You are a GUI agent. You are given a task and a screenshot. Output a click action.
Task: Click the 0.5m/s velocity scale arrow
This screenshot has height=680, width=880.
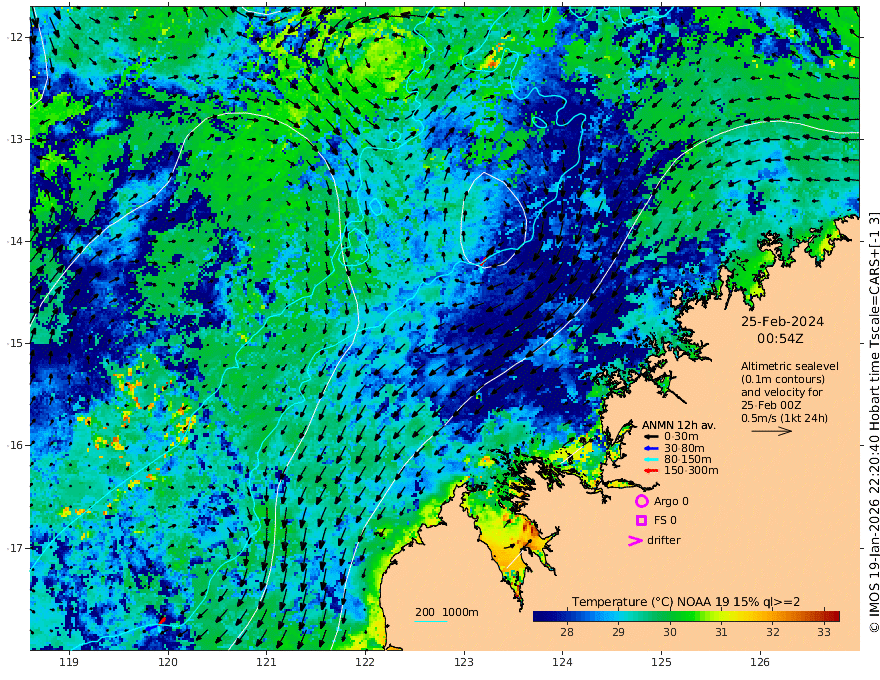point(771,431)
